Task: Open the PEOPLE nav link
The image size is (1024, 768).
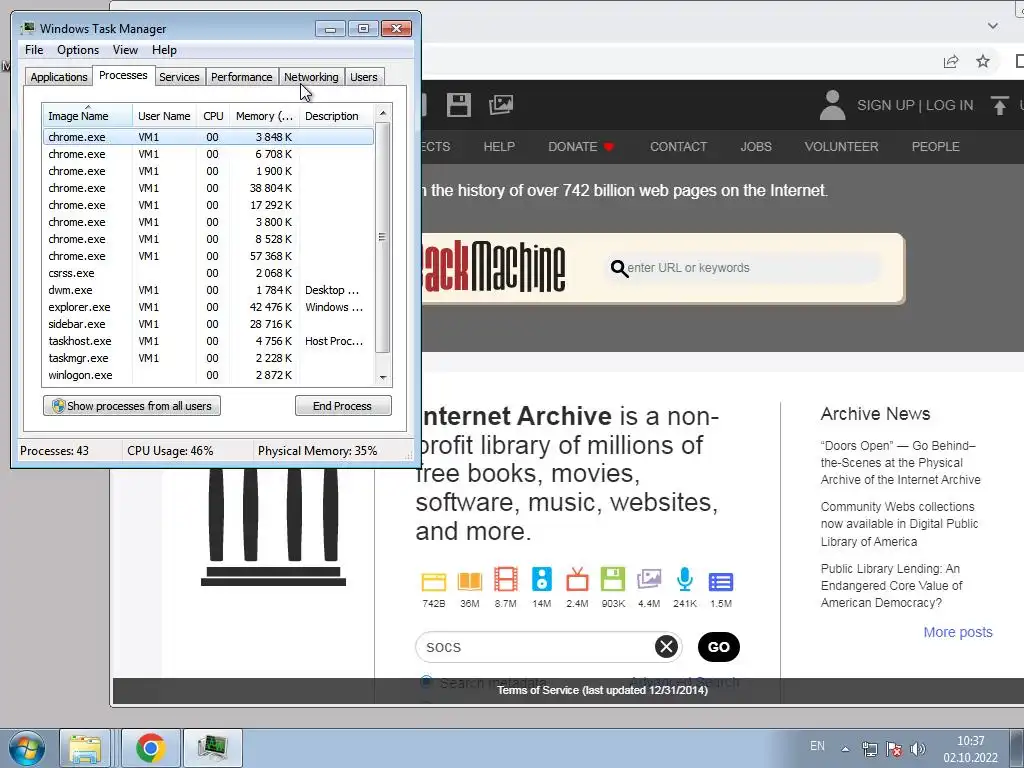Action: click(935, 147)
